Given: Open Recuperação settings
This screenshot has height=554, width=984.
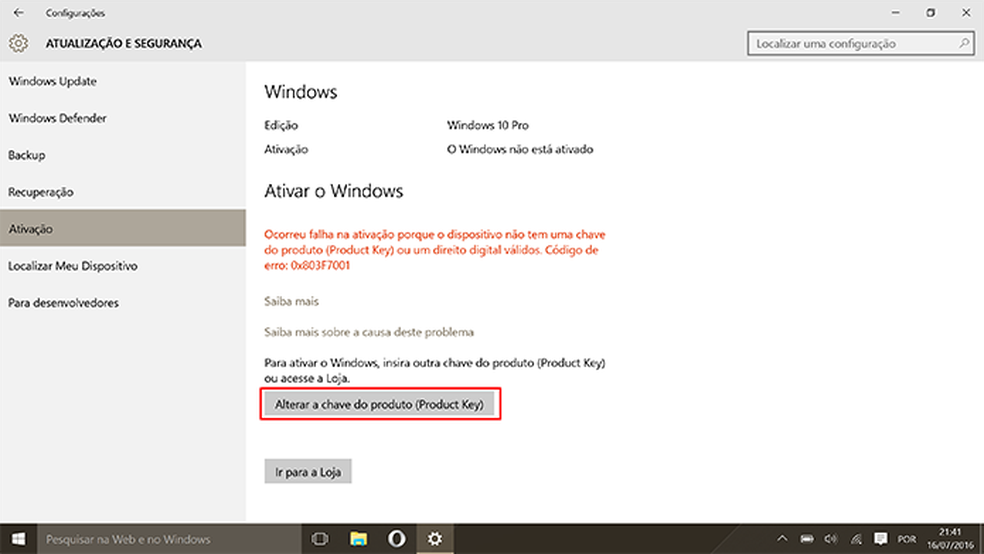Looking at the screenshot, I should click(122, 192).
